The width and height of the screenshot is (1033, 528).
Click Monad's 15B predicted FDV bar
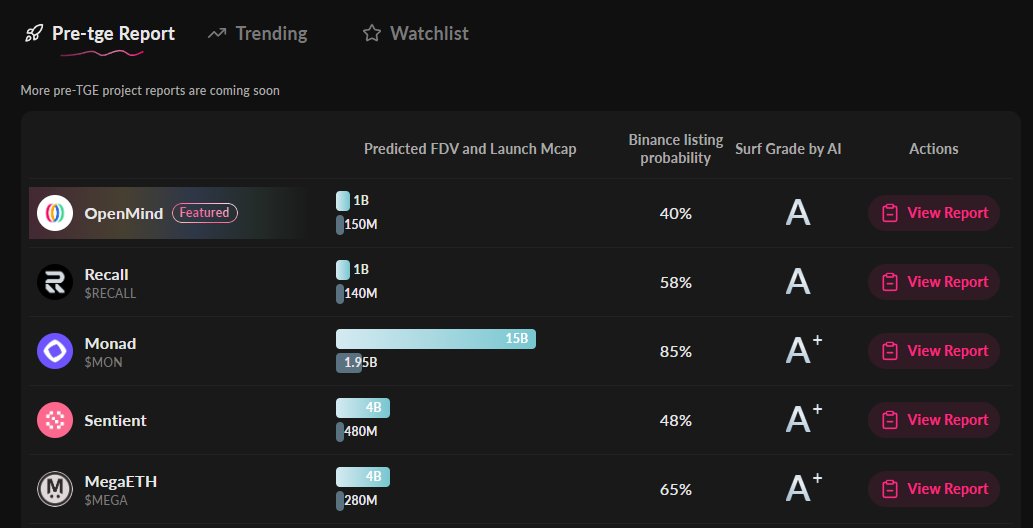pyautogui.click(x=435, y=339)
